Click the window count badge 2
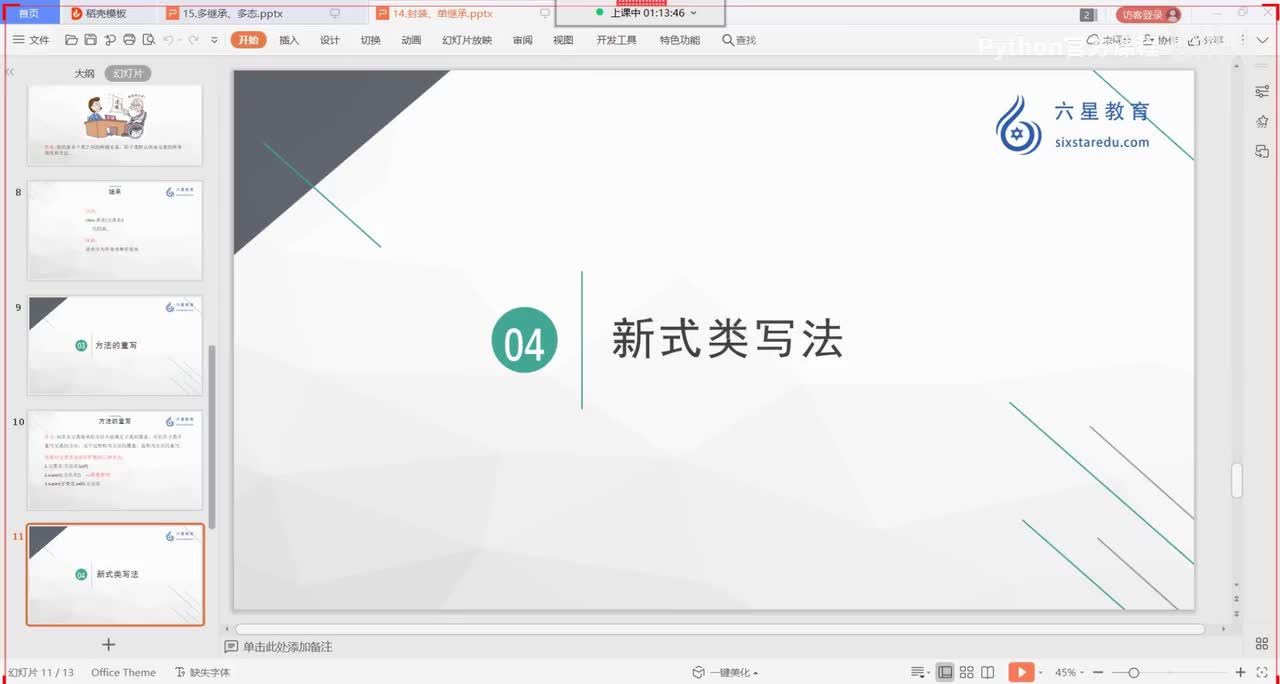 tap(1087, 15)
